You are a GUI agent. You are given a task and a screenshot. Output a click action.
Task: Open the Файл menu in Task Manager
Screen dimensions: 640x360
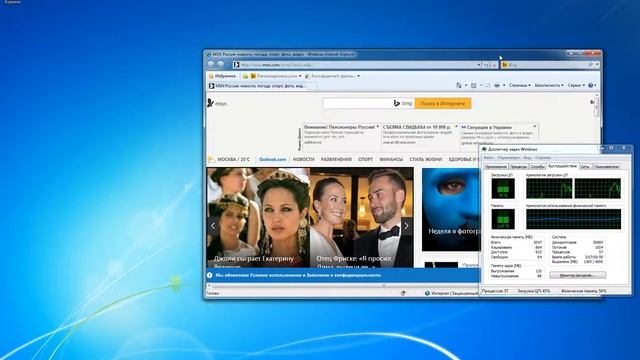click(489, 158)
